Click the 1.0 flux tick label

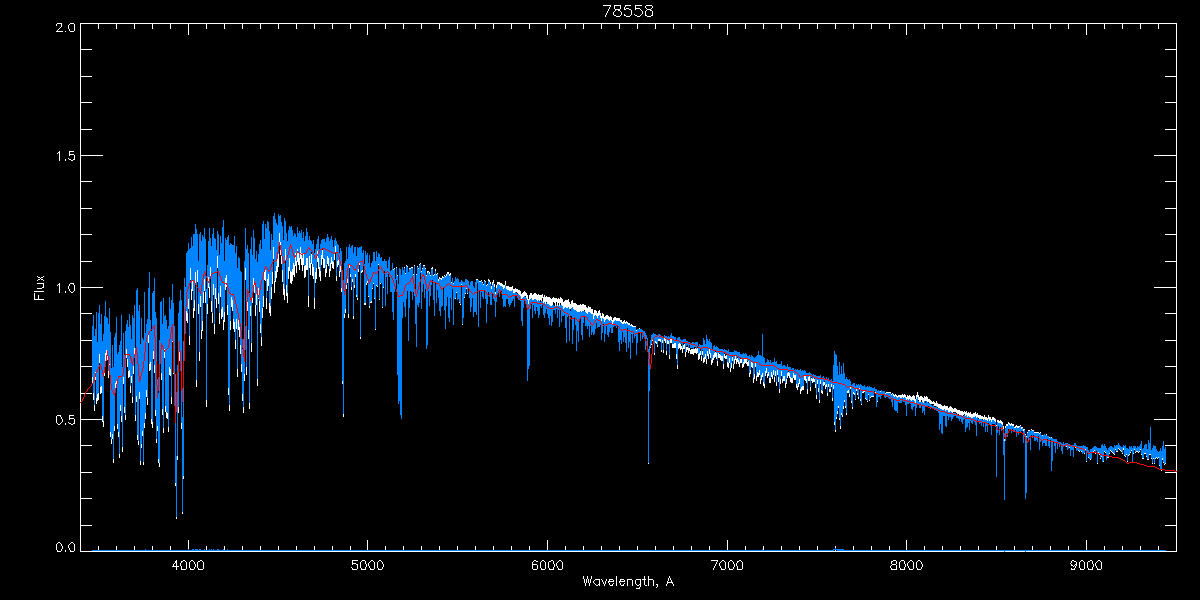coord(64,288)
